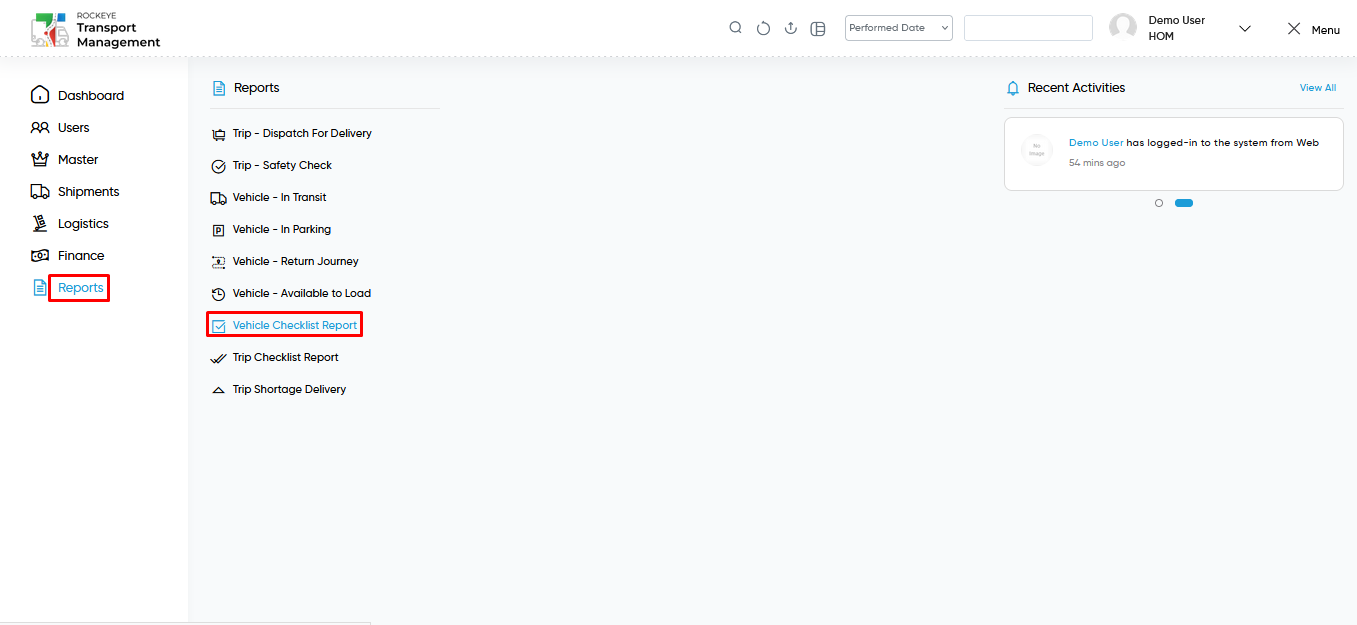The height and width of the screenshot is (625, 1357).
Task: Select the first carousel dot under Recent Activities
Action: coord(1159,203)
